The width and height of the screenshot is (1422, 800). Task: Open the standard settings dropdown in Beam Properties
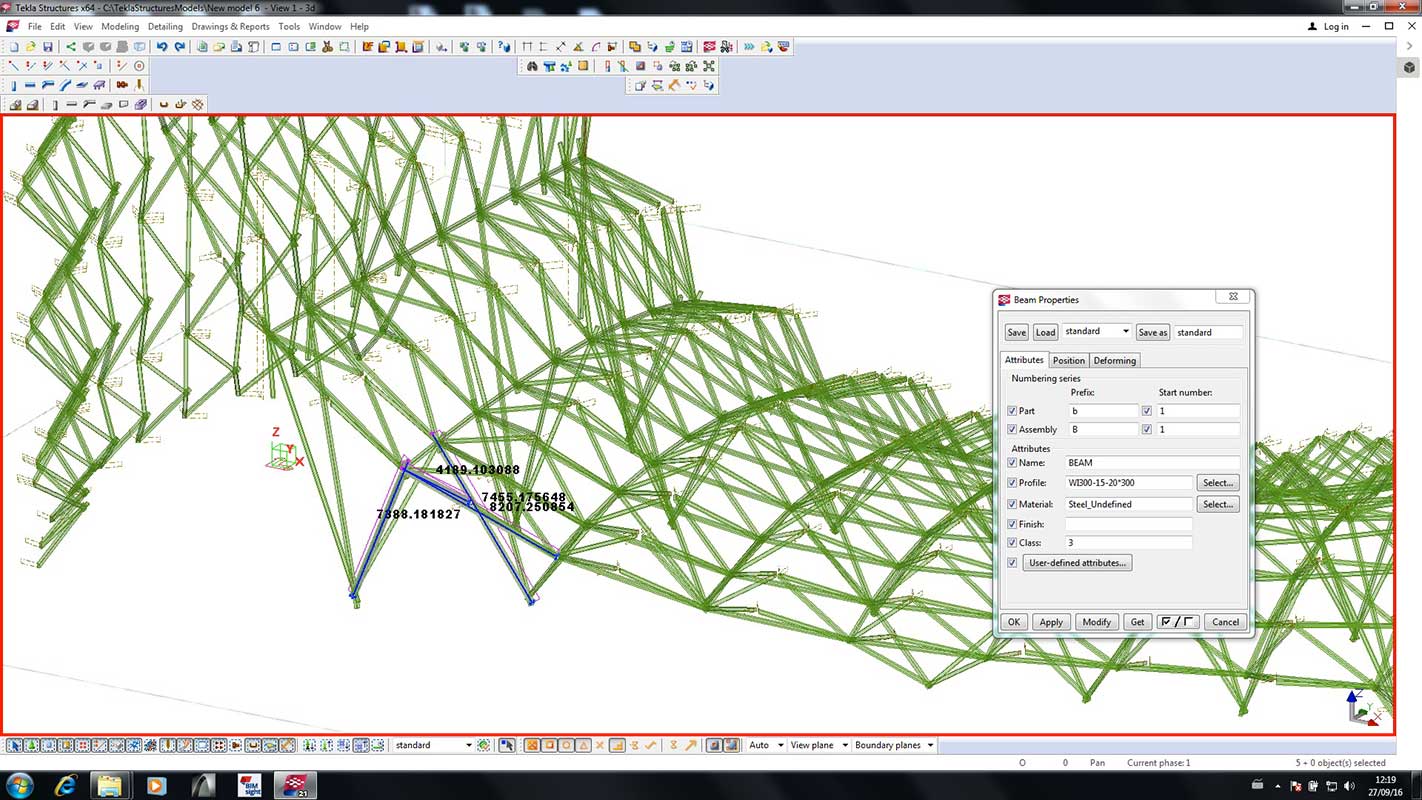[1126, 331]
